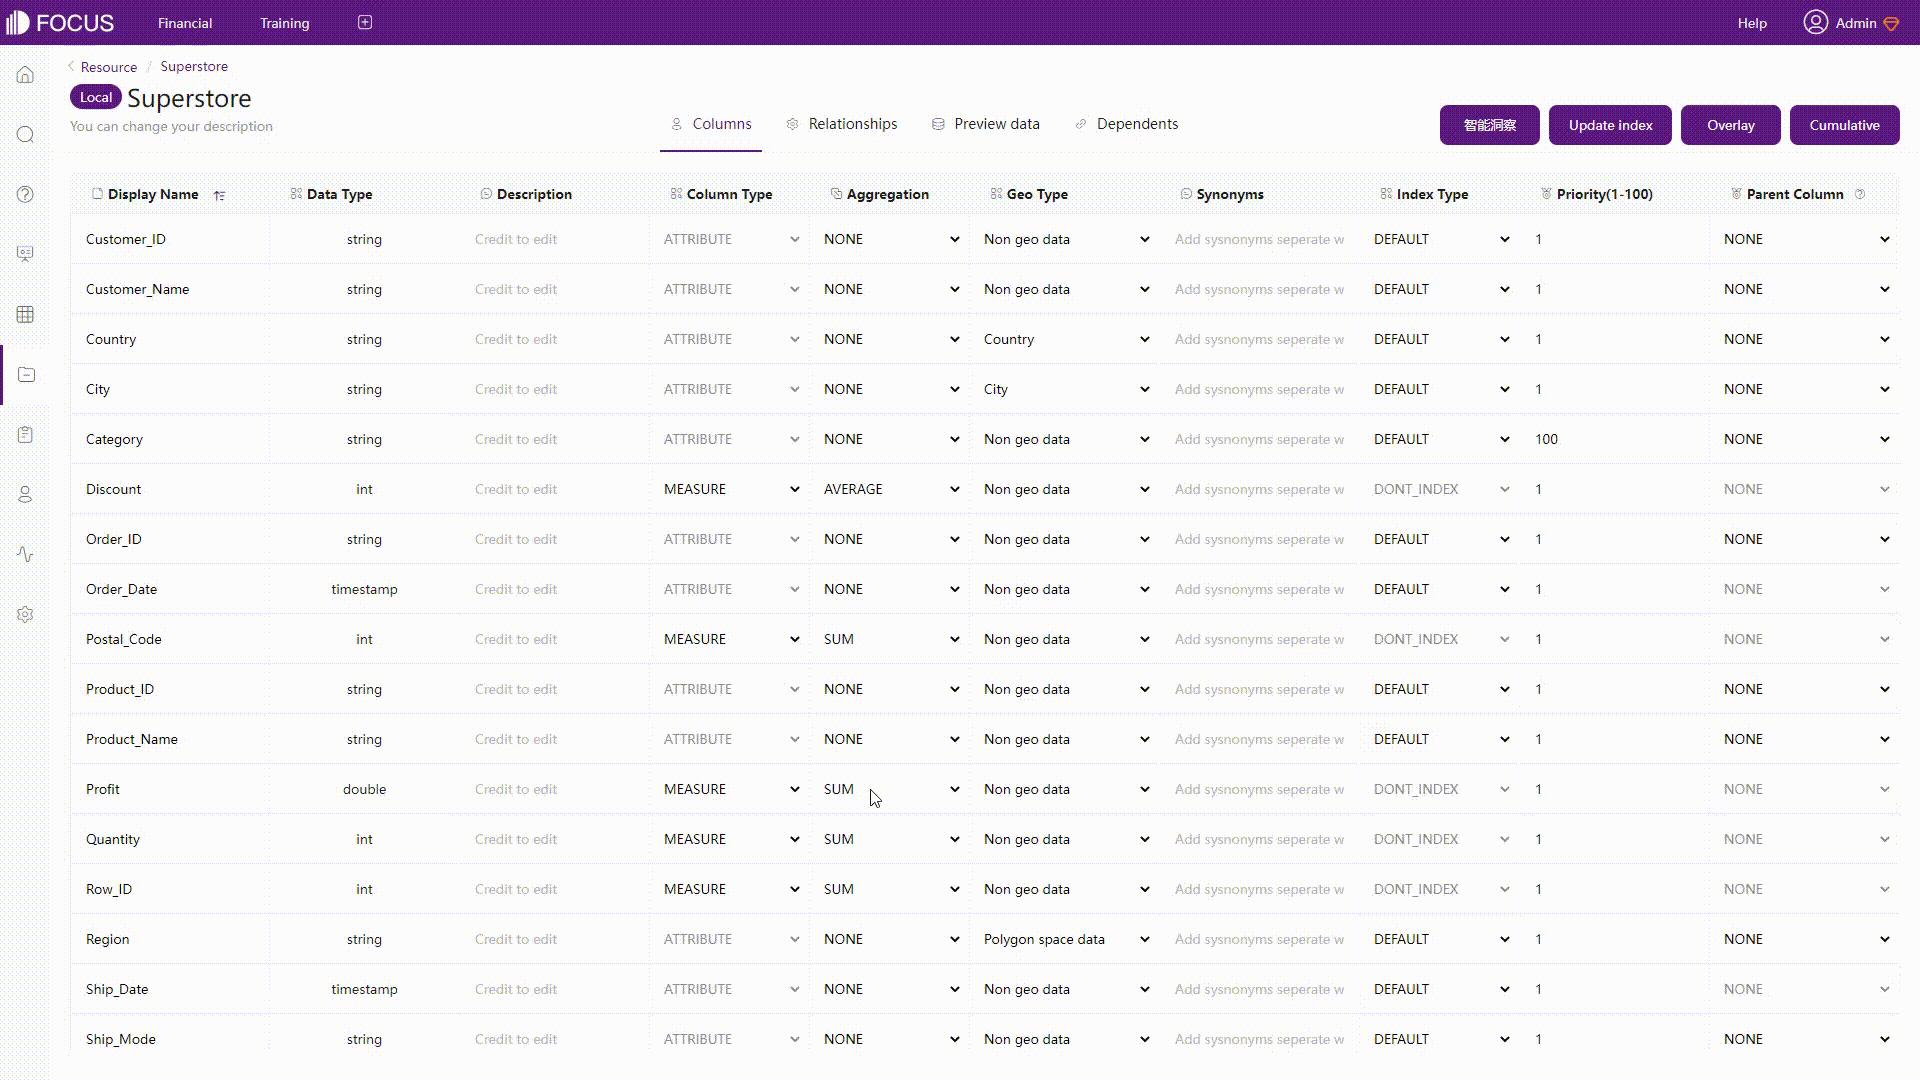Click the grid/table icon in sidebar
Image resolution: width=1920 pixels, height=1080 pixels.
pyautogui.click(x=25, y=314)
